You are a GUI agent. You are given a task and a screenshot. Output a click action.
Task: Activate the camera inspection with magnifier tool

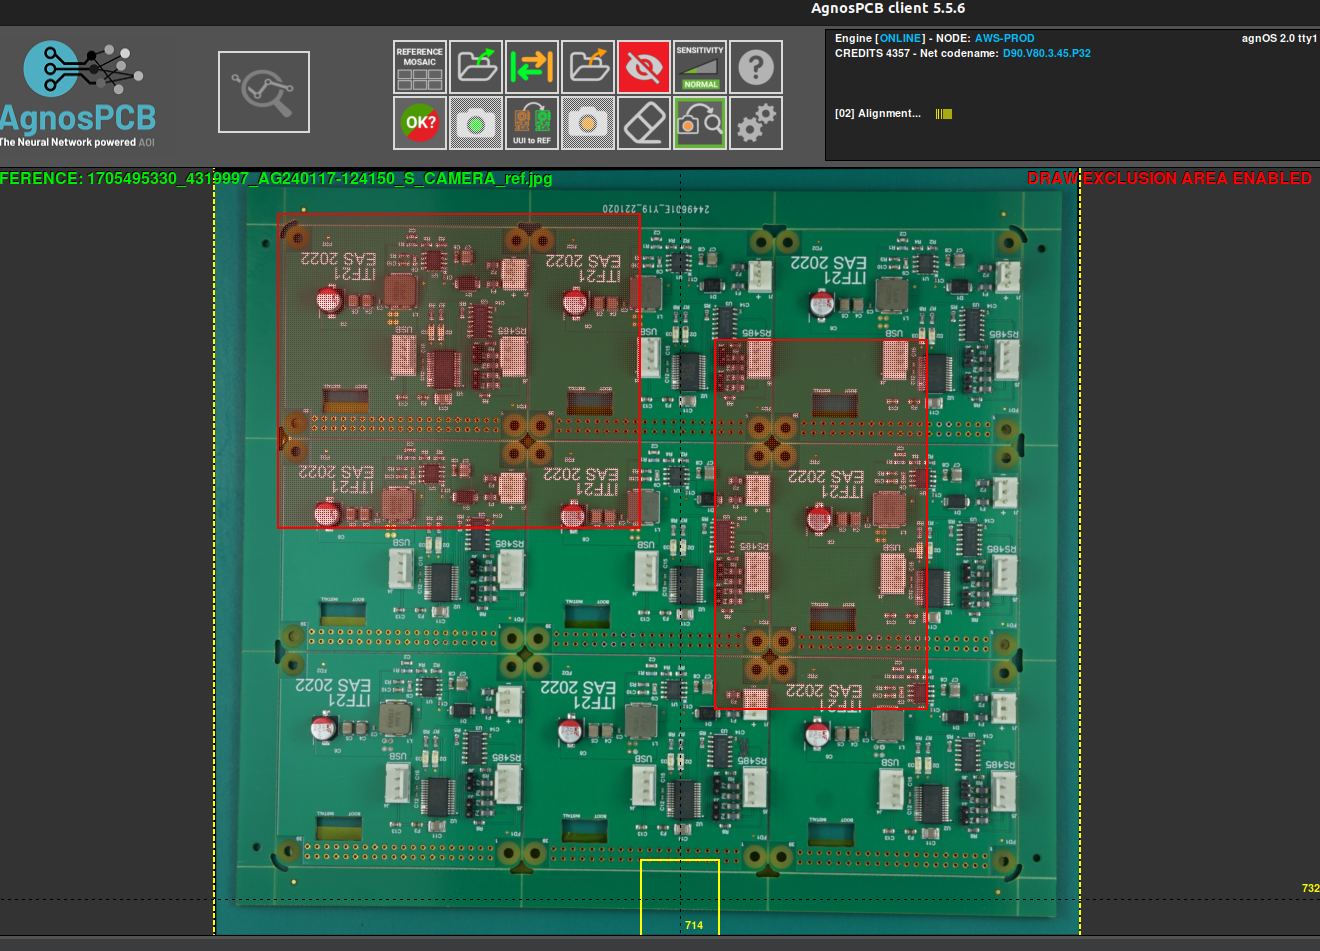click(699, 122)
